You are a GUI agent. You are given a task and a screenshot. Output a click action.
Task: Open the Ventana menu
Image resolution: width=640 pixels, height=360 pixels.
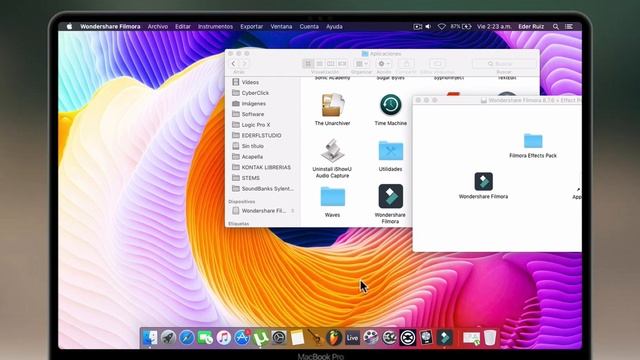281,27
